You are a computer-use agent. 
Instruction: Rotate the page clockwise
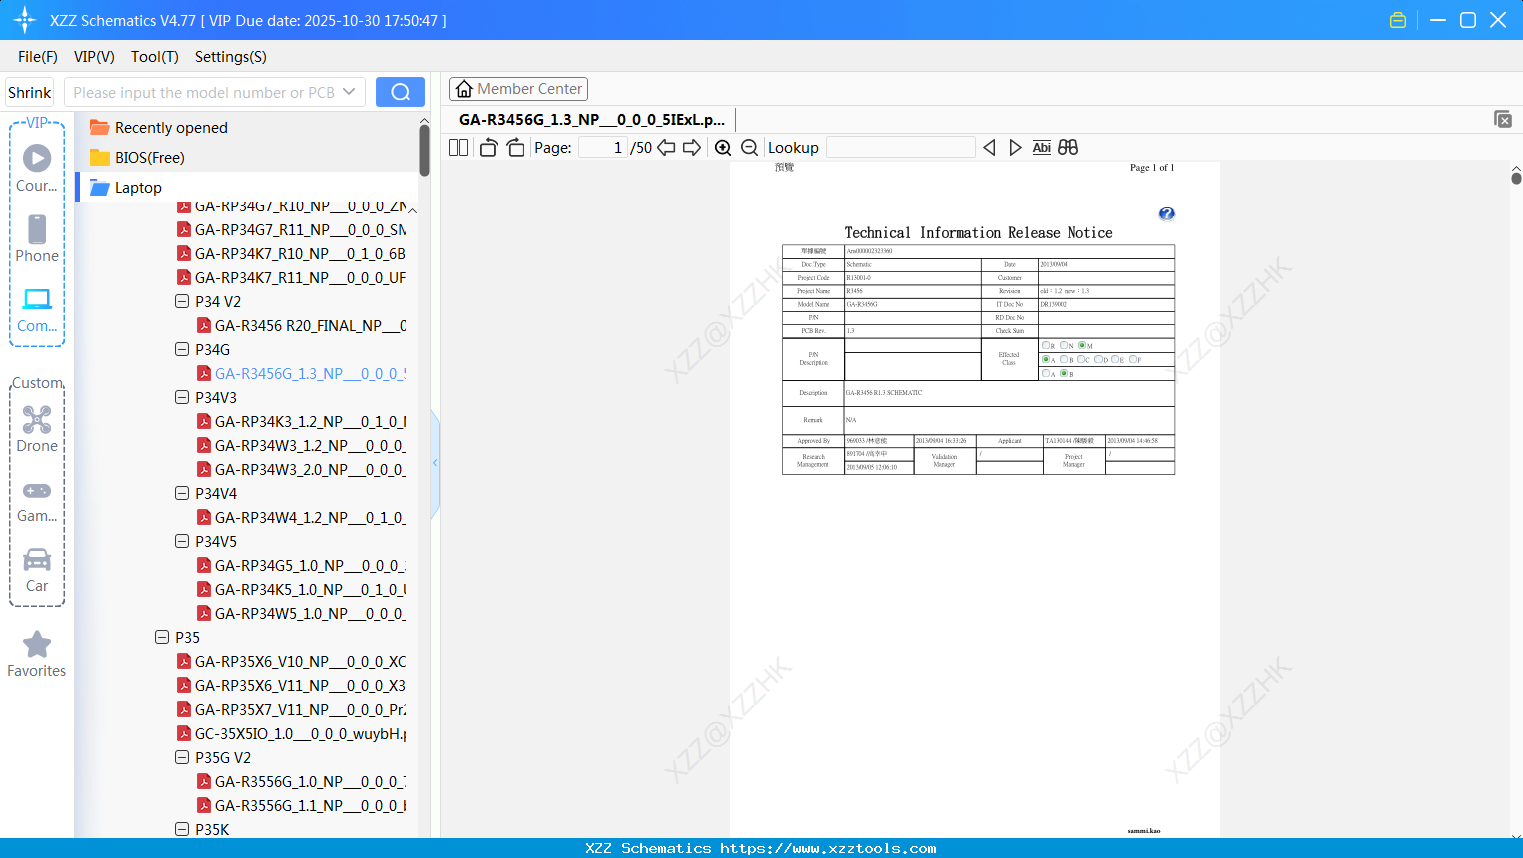click(x=515, y=148)
